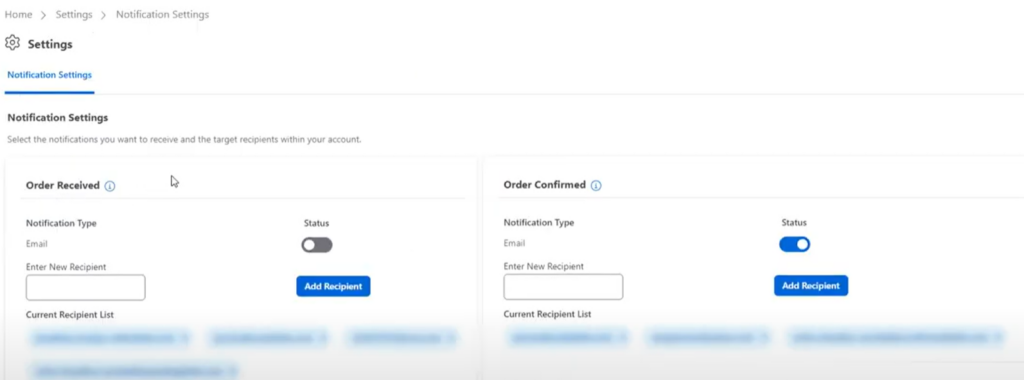Open the Order Confirmed info icon
1024x380 pixels.
click(x=596, y=185)
